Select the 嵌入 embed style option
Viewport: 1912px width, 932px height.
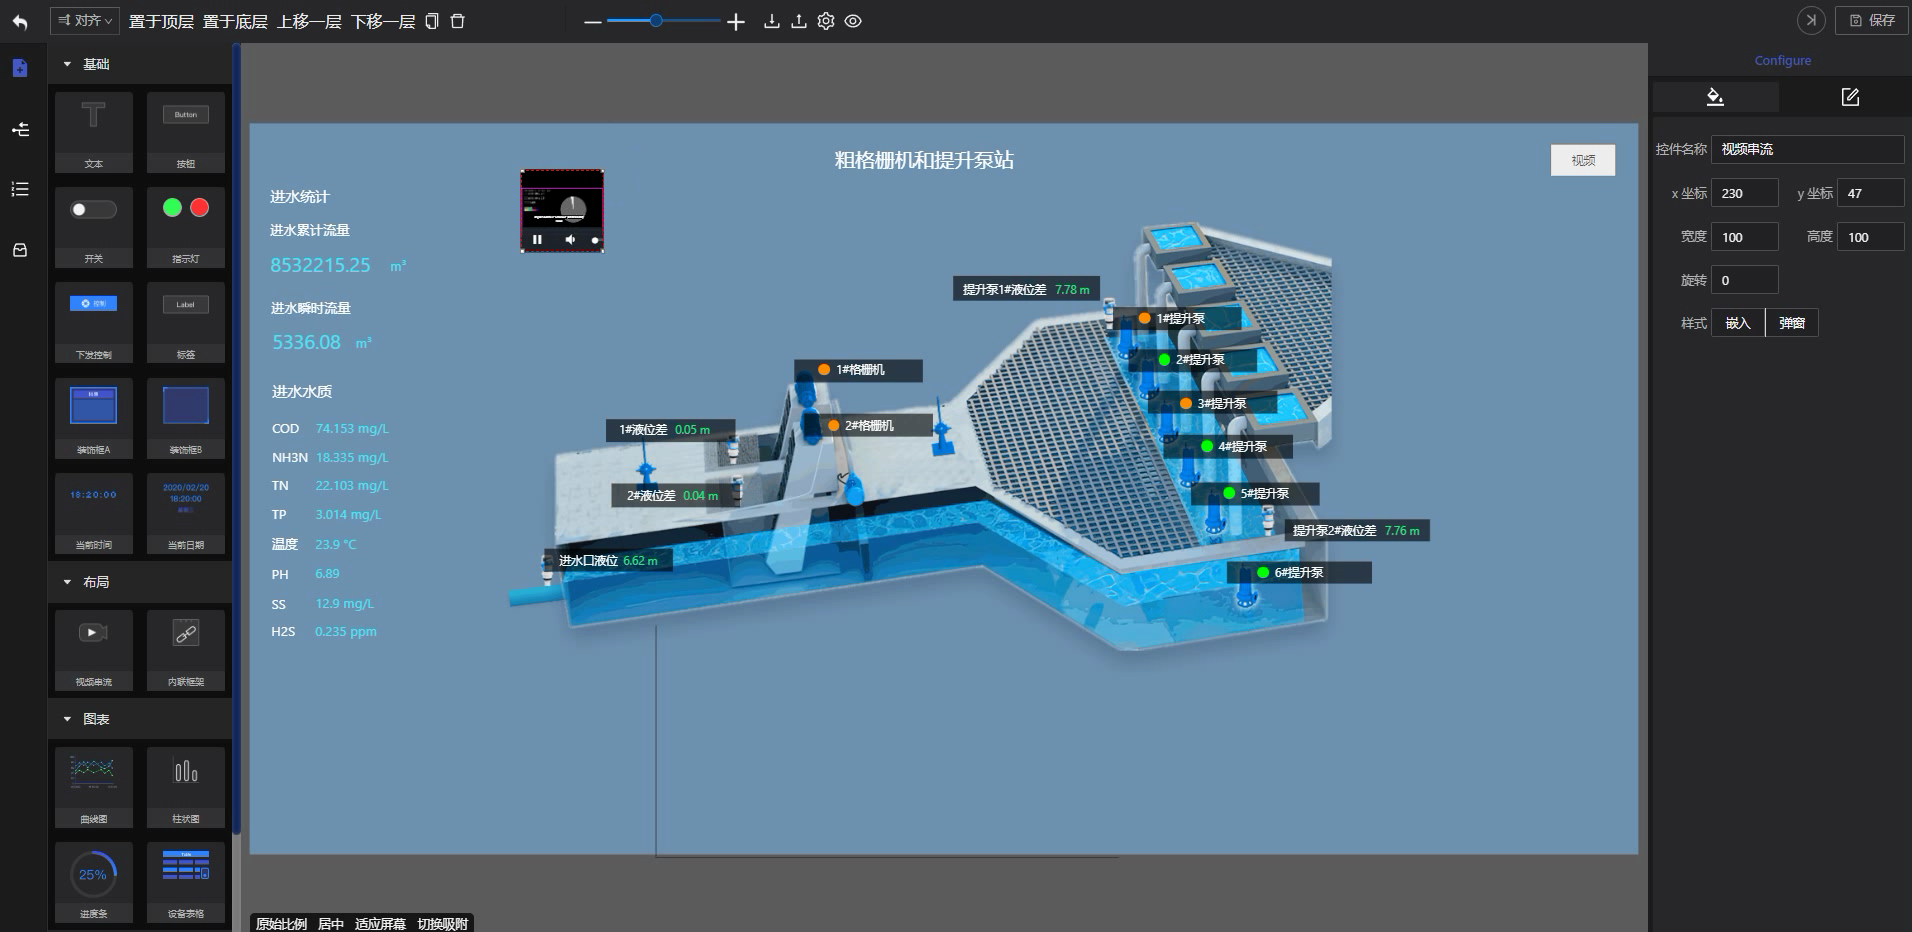coord(1738,323)
